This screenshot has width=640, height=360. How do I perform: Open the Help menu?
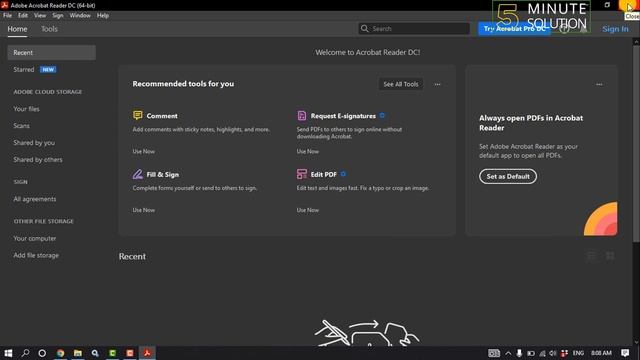click(x=103, y=16)
